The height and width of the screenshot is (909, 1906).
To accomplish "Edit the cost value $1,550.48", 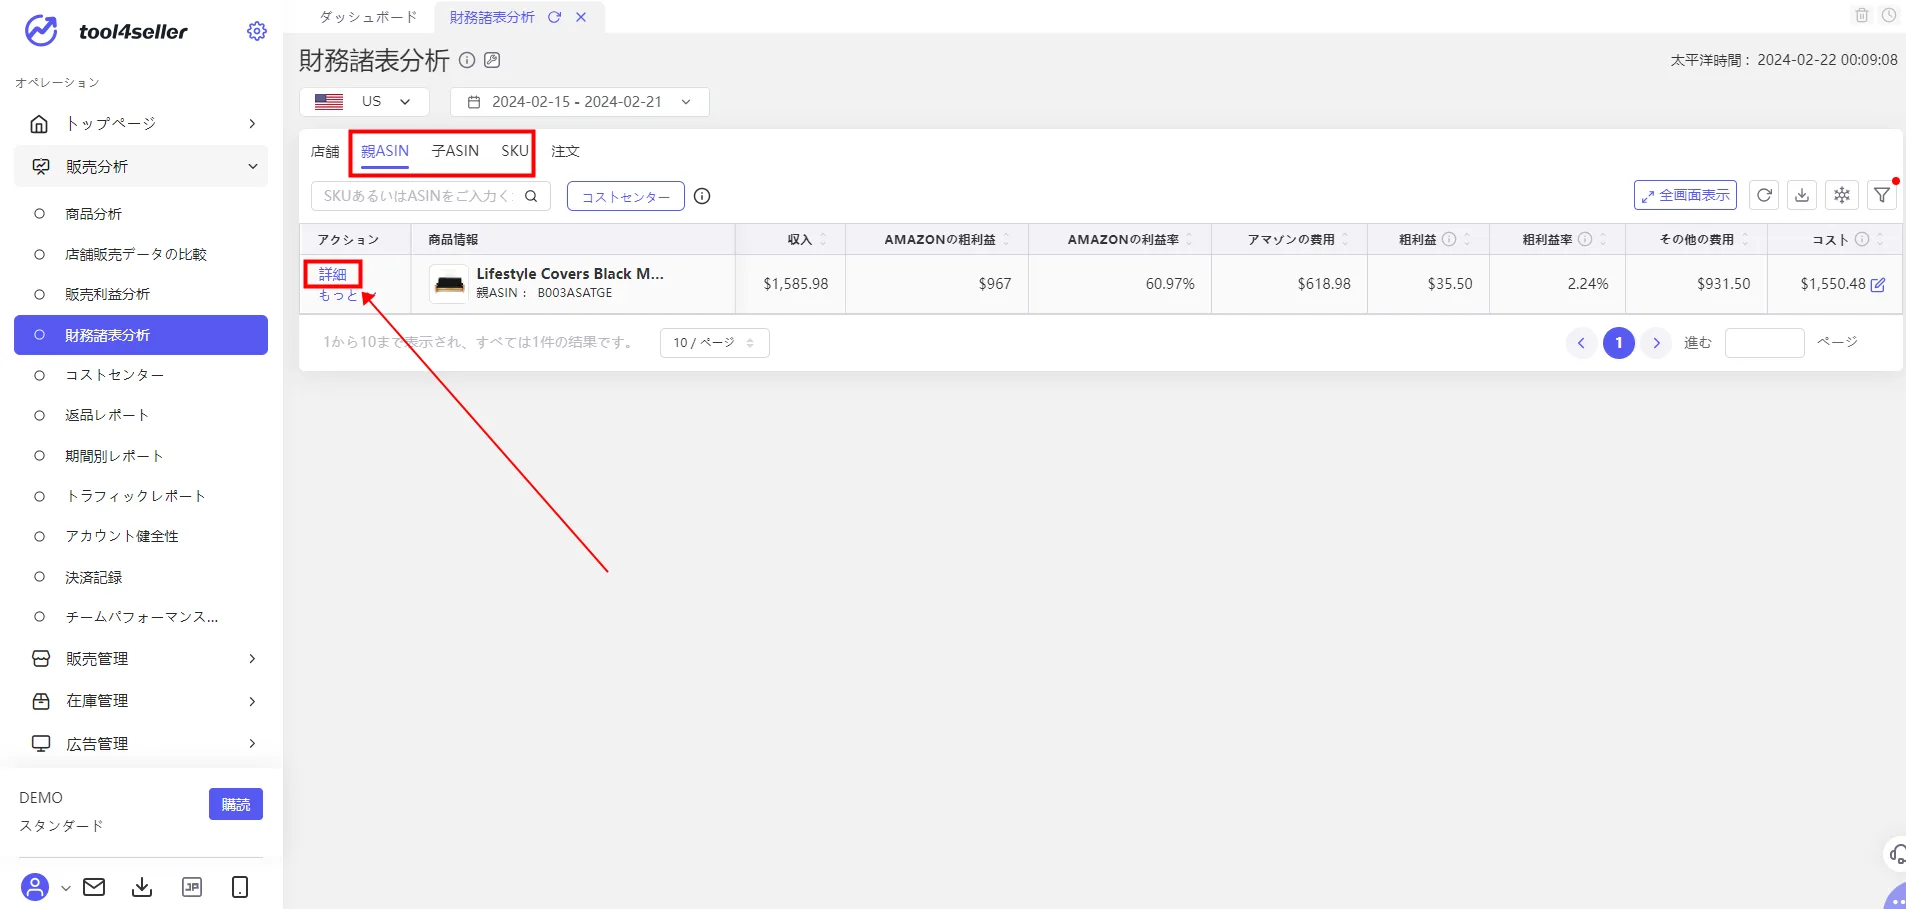I will 1878,284.
